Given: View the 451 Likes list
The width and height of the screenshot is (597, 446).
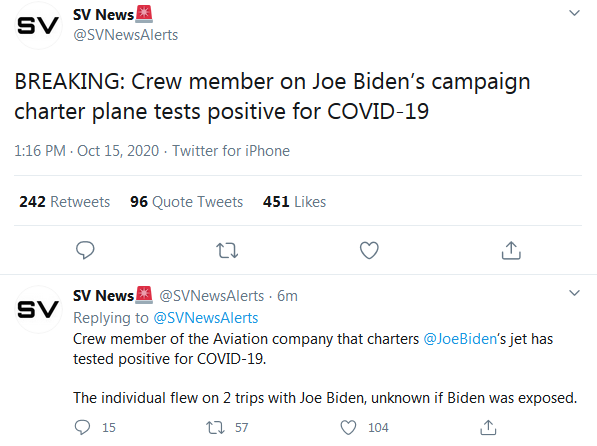Looking at the screenshot, I should tap(294, 201).
